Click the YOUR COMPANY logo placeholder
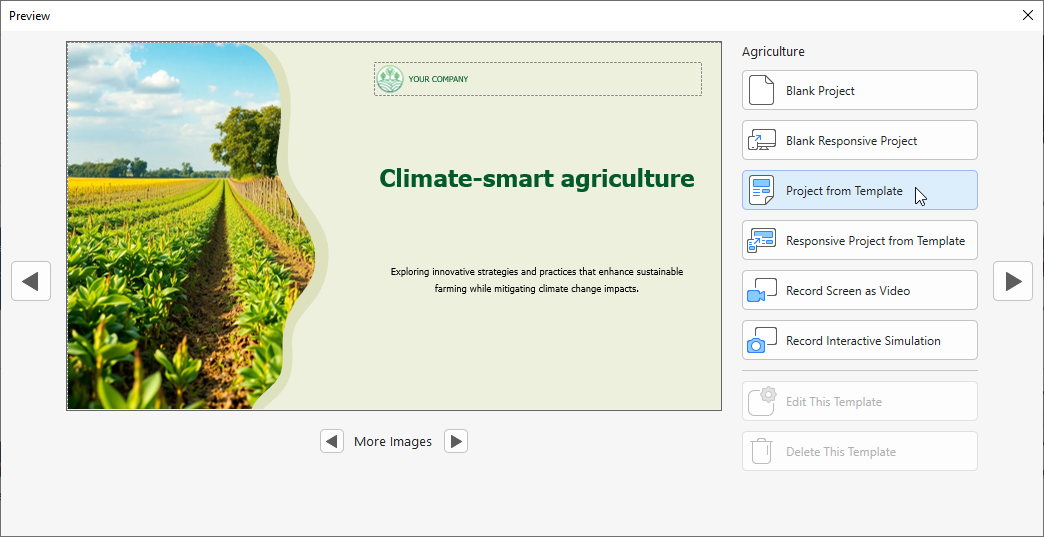 point(537,79)
